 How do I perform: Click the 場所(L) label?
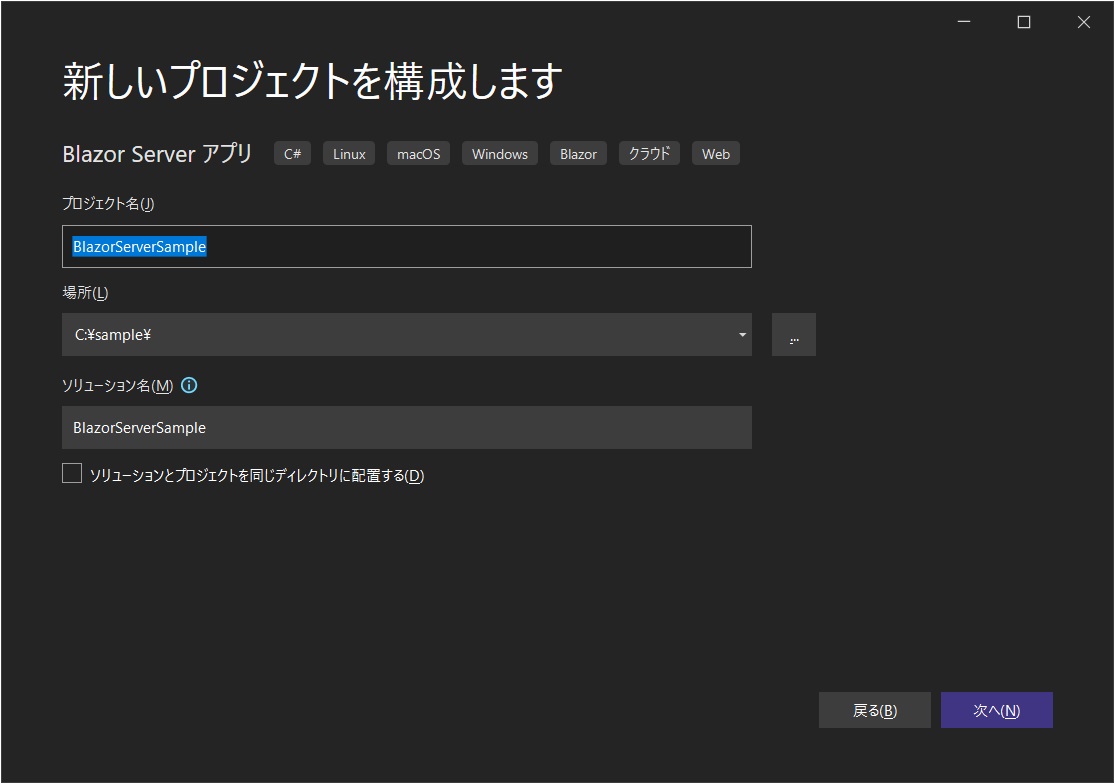point(85,293)
